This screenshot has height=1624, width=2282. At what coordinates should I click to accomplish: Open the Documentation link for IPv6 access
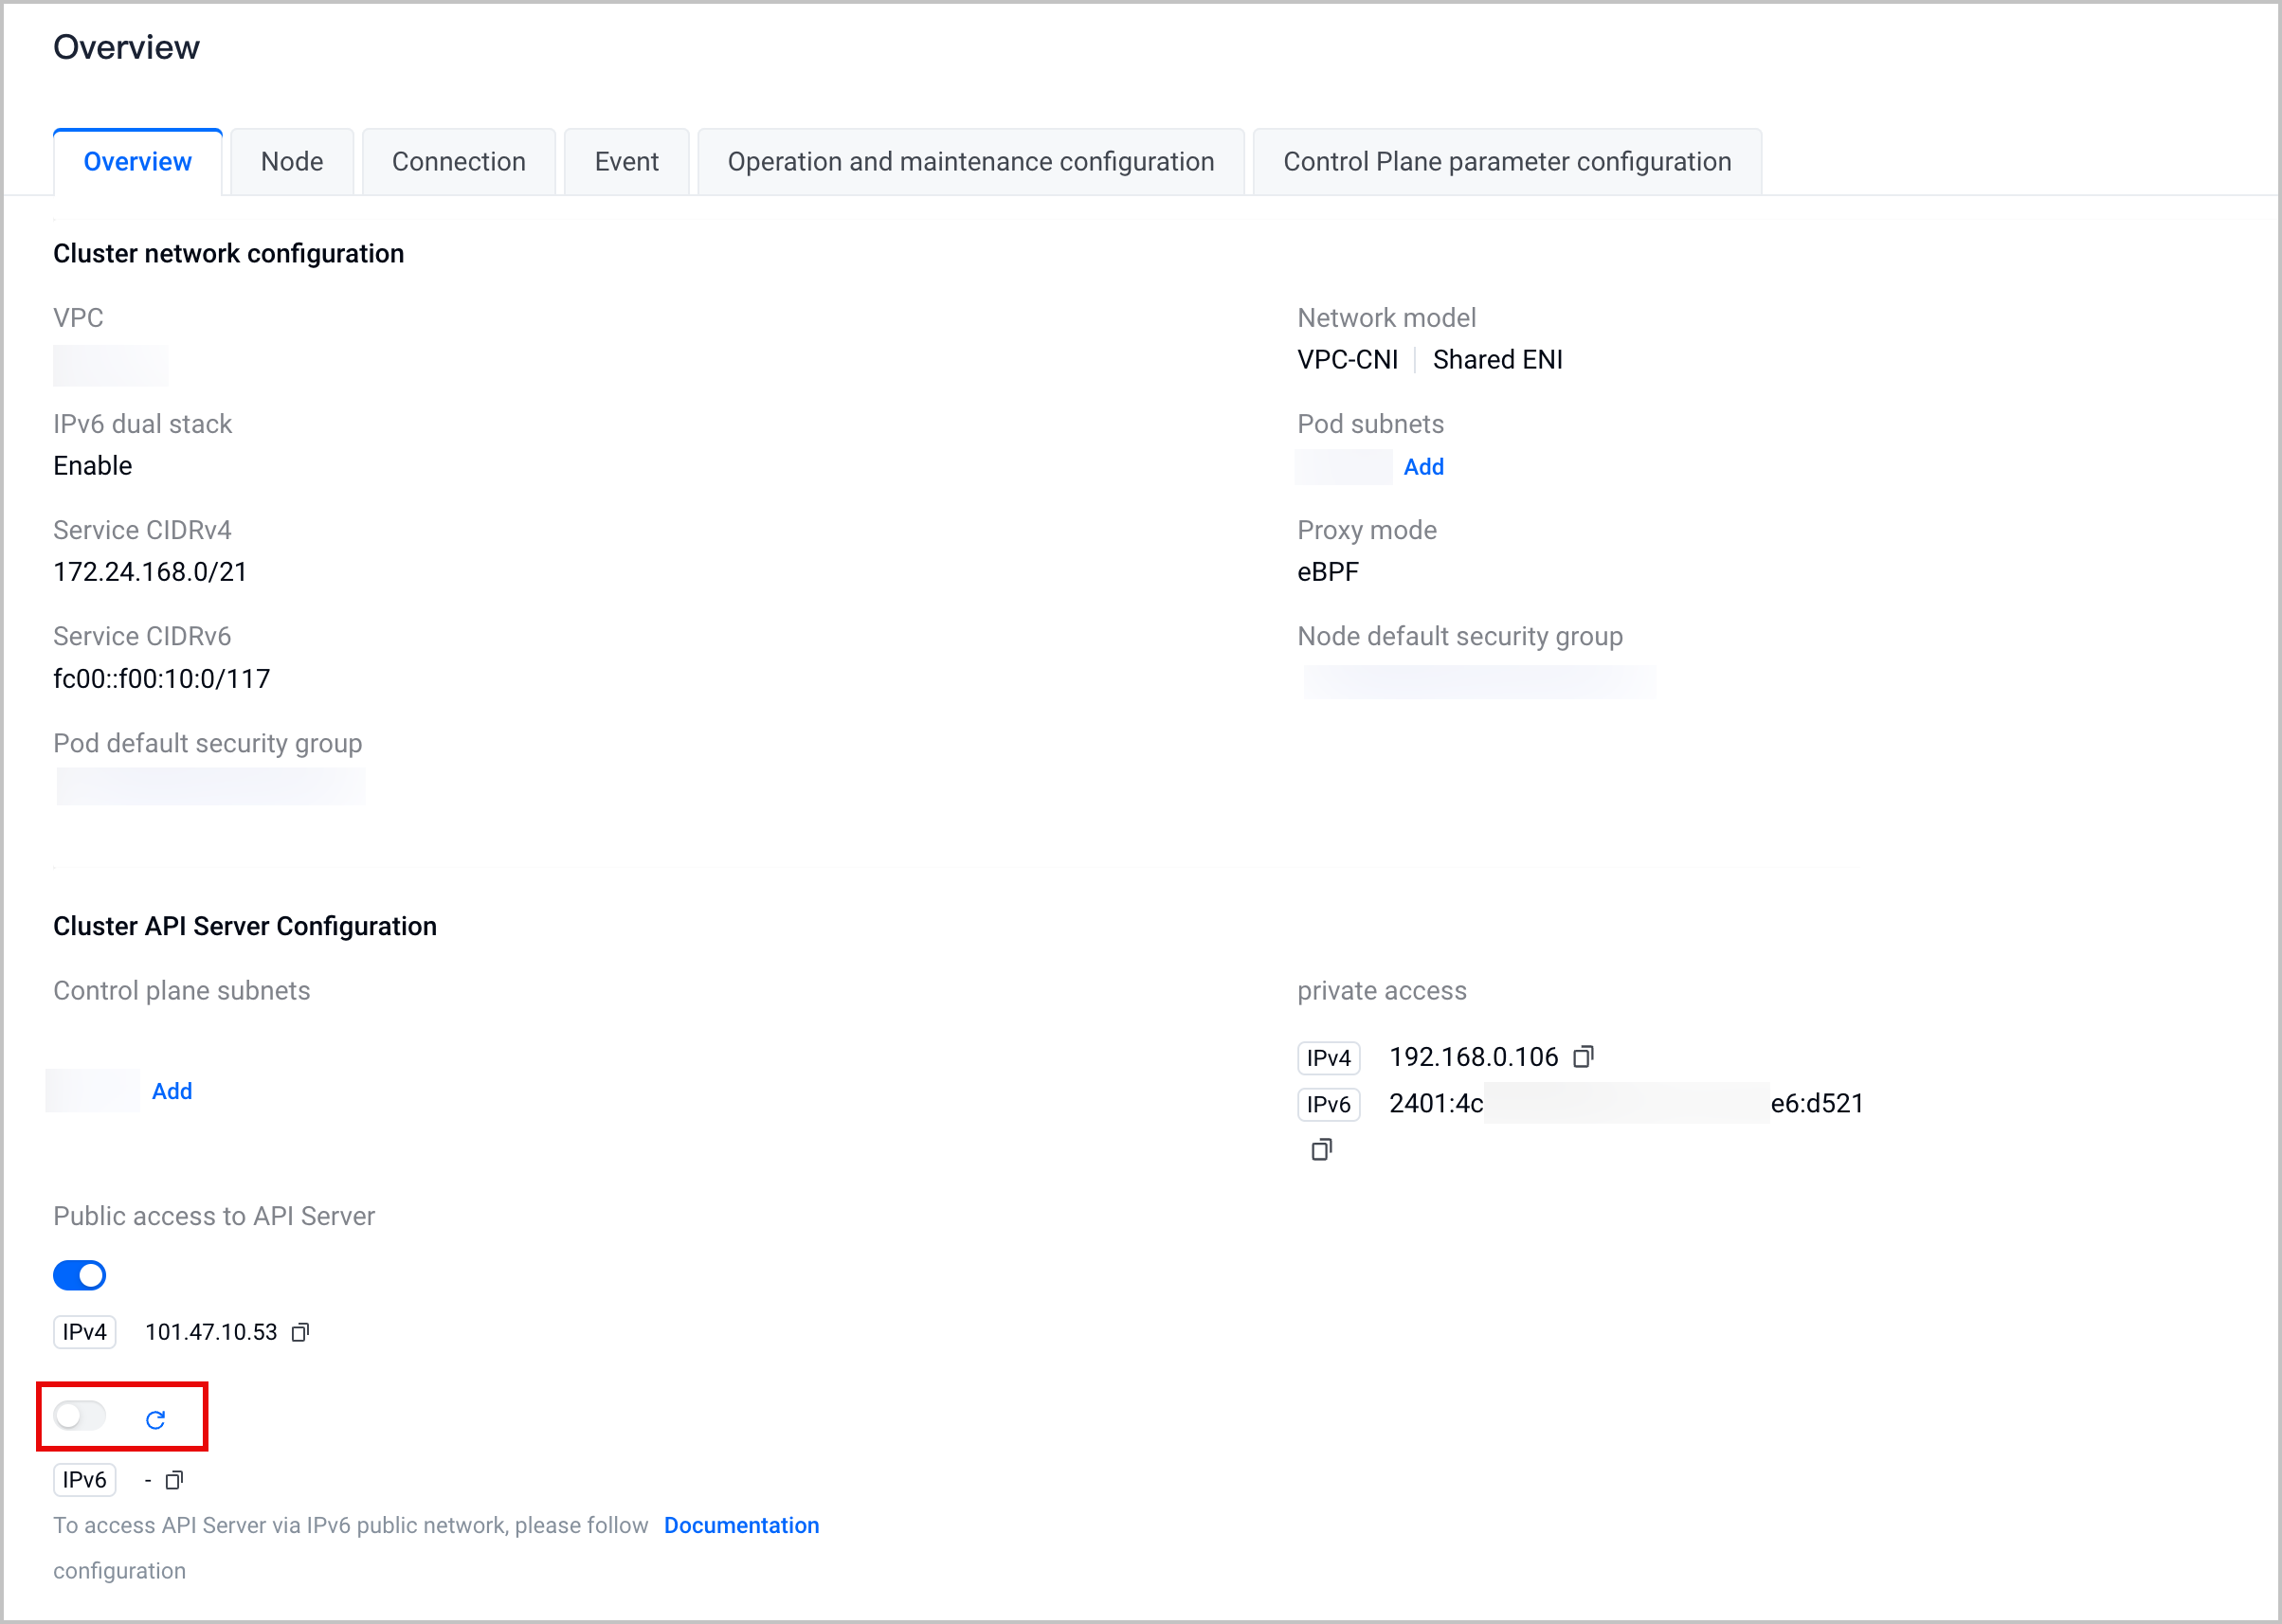(741, 1525)
